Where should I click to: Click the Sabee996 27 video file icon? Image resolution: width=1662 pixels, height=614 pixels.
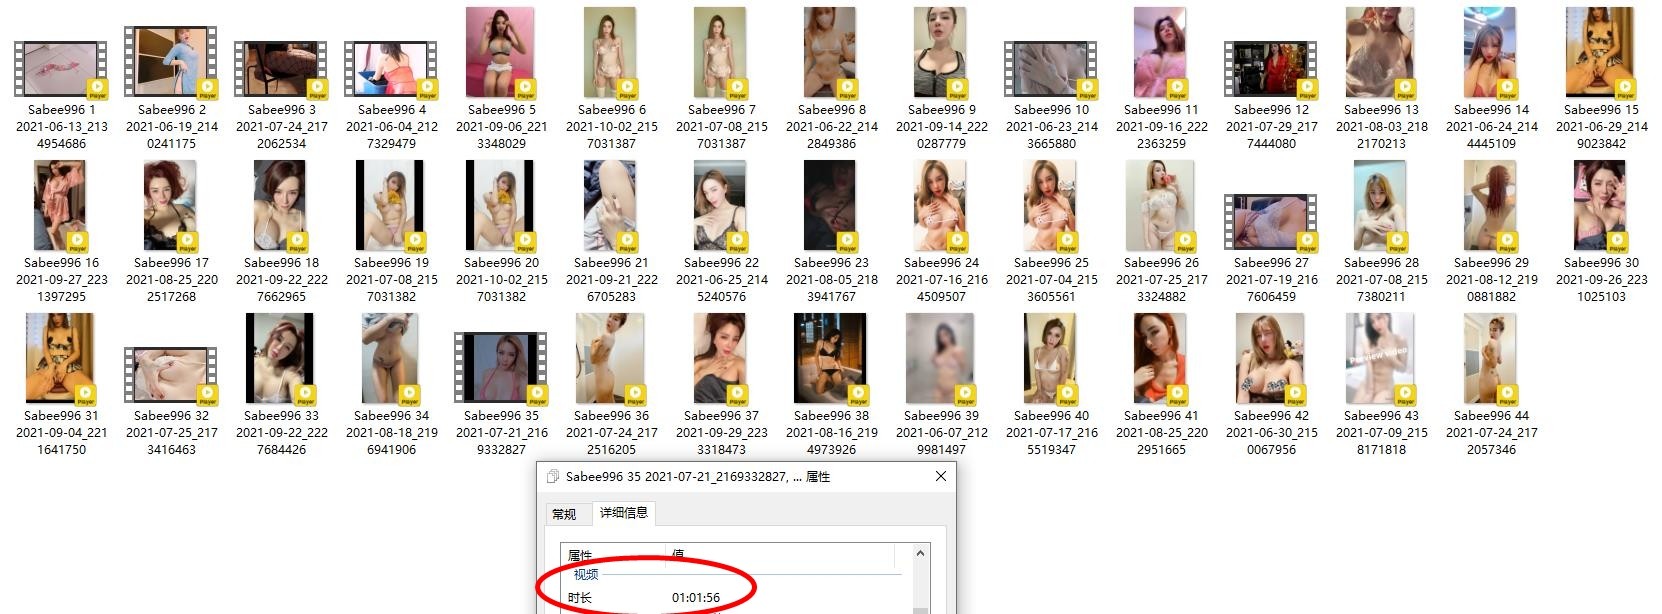1271,223
